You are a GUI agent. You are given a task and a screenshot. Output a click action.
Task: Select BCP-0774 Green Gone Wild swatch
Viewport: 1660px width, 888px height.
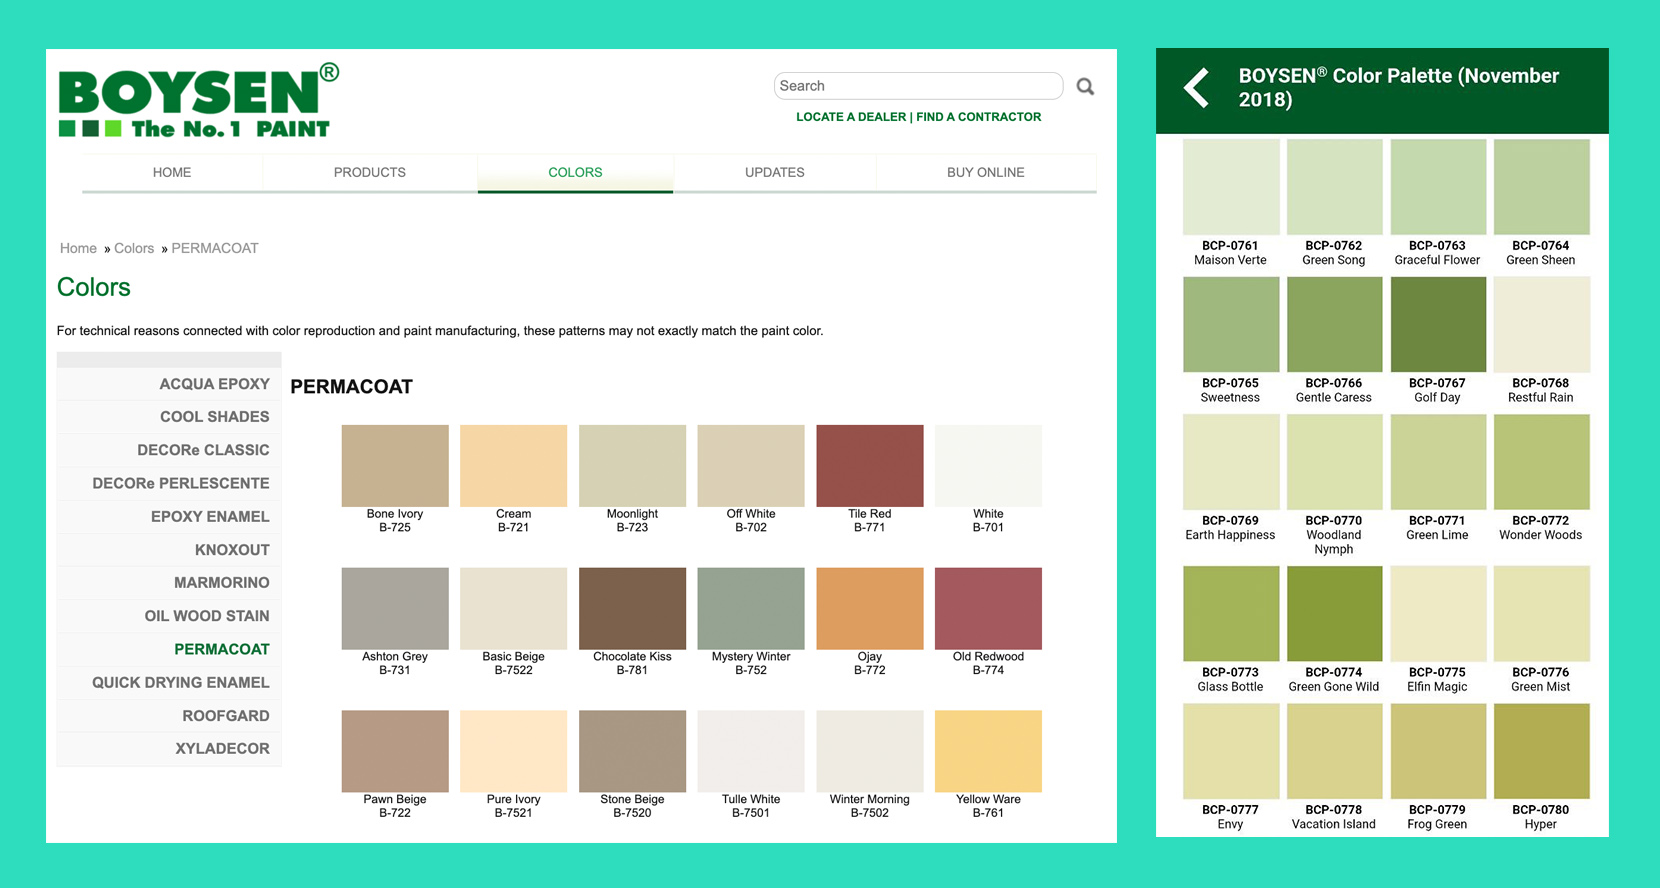(1335, 614)
